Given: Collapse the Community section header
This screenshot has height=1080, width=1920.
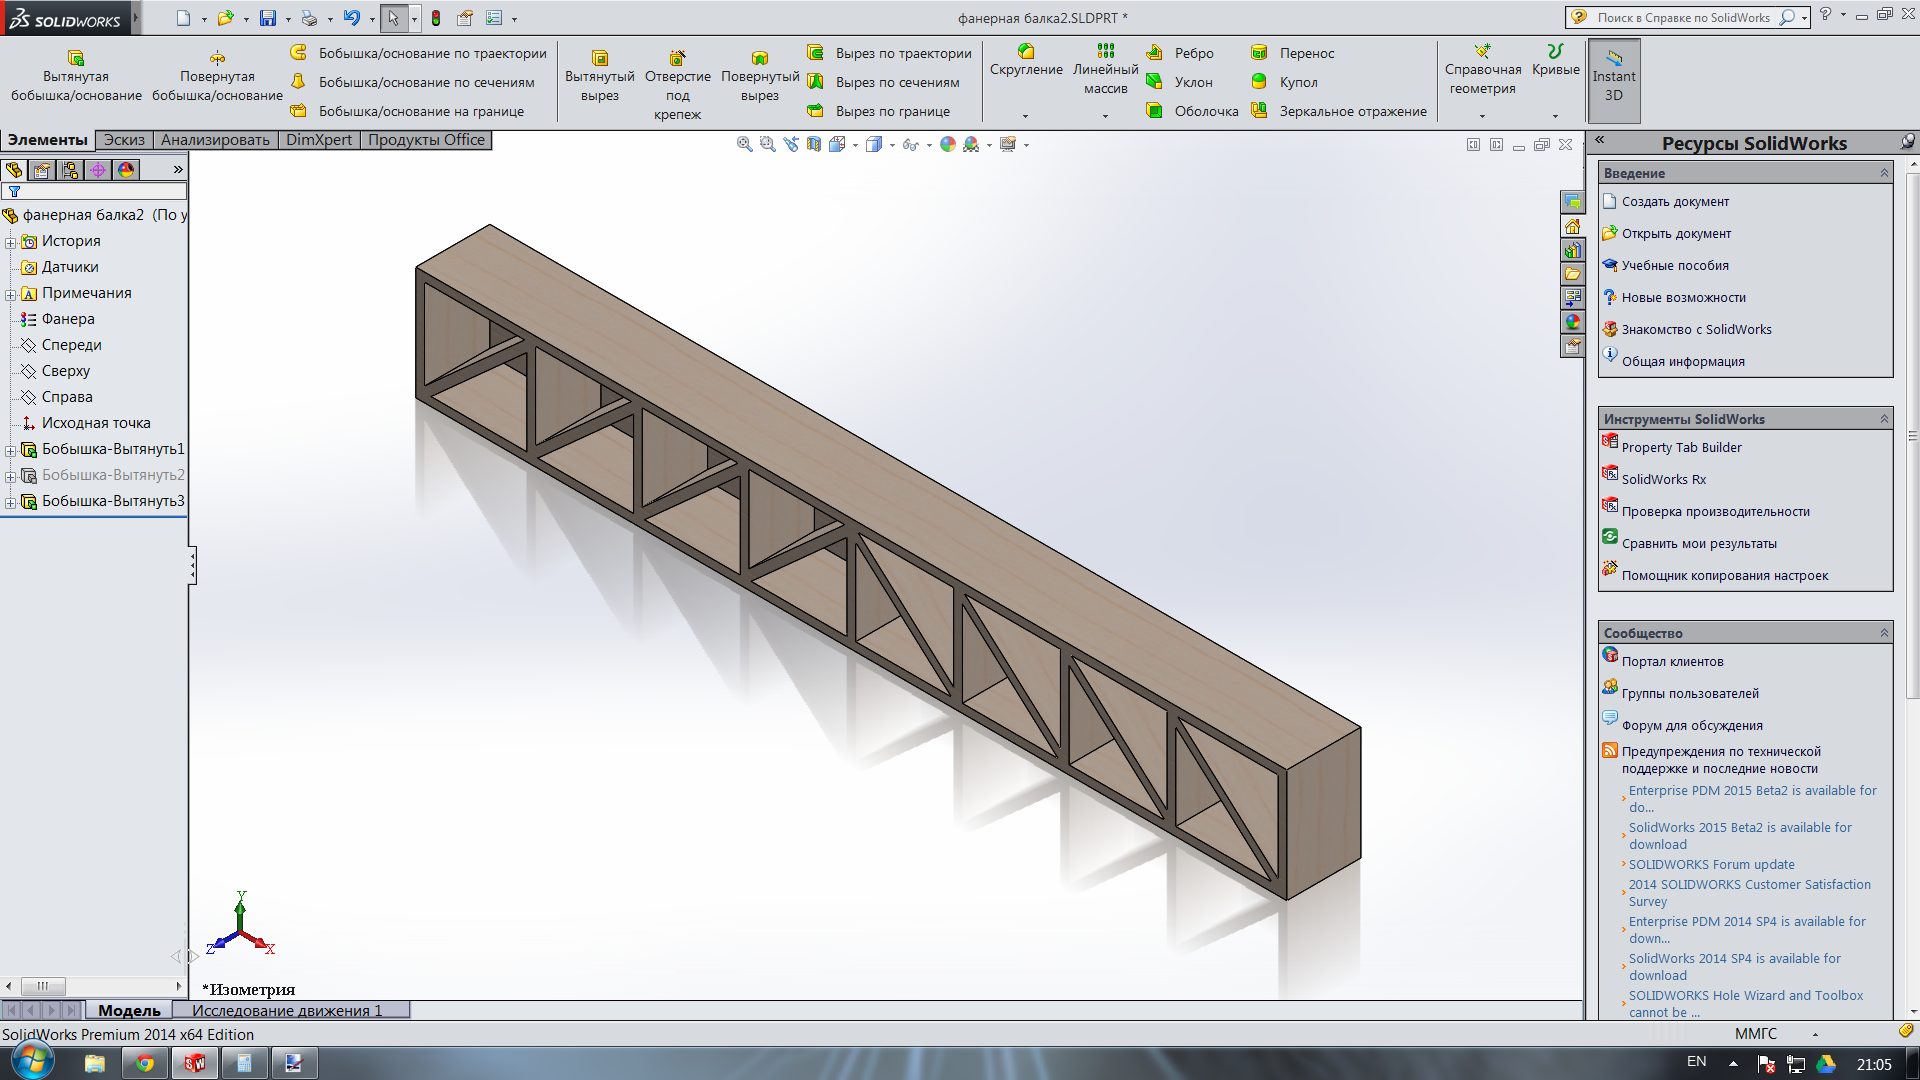Looking at the screenshot, I should click(x=1884, y=633).
